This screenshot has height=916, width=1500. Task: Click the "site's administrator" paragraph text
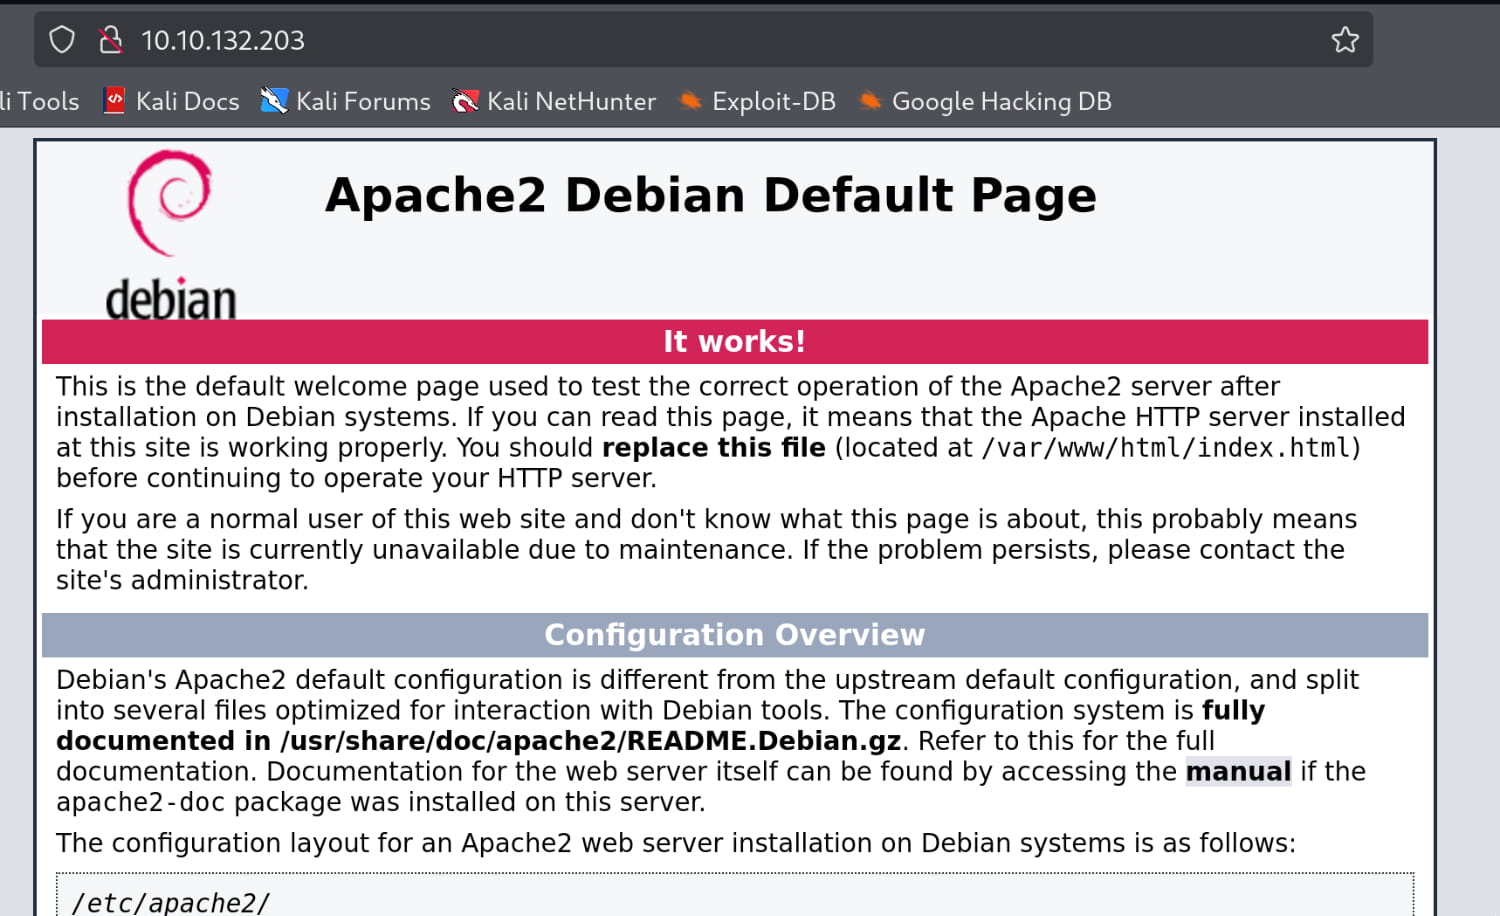[x=182, y=580]
